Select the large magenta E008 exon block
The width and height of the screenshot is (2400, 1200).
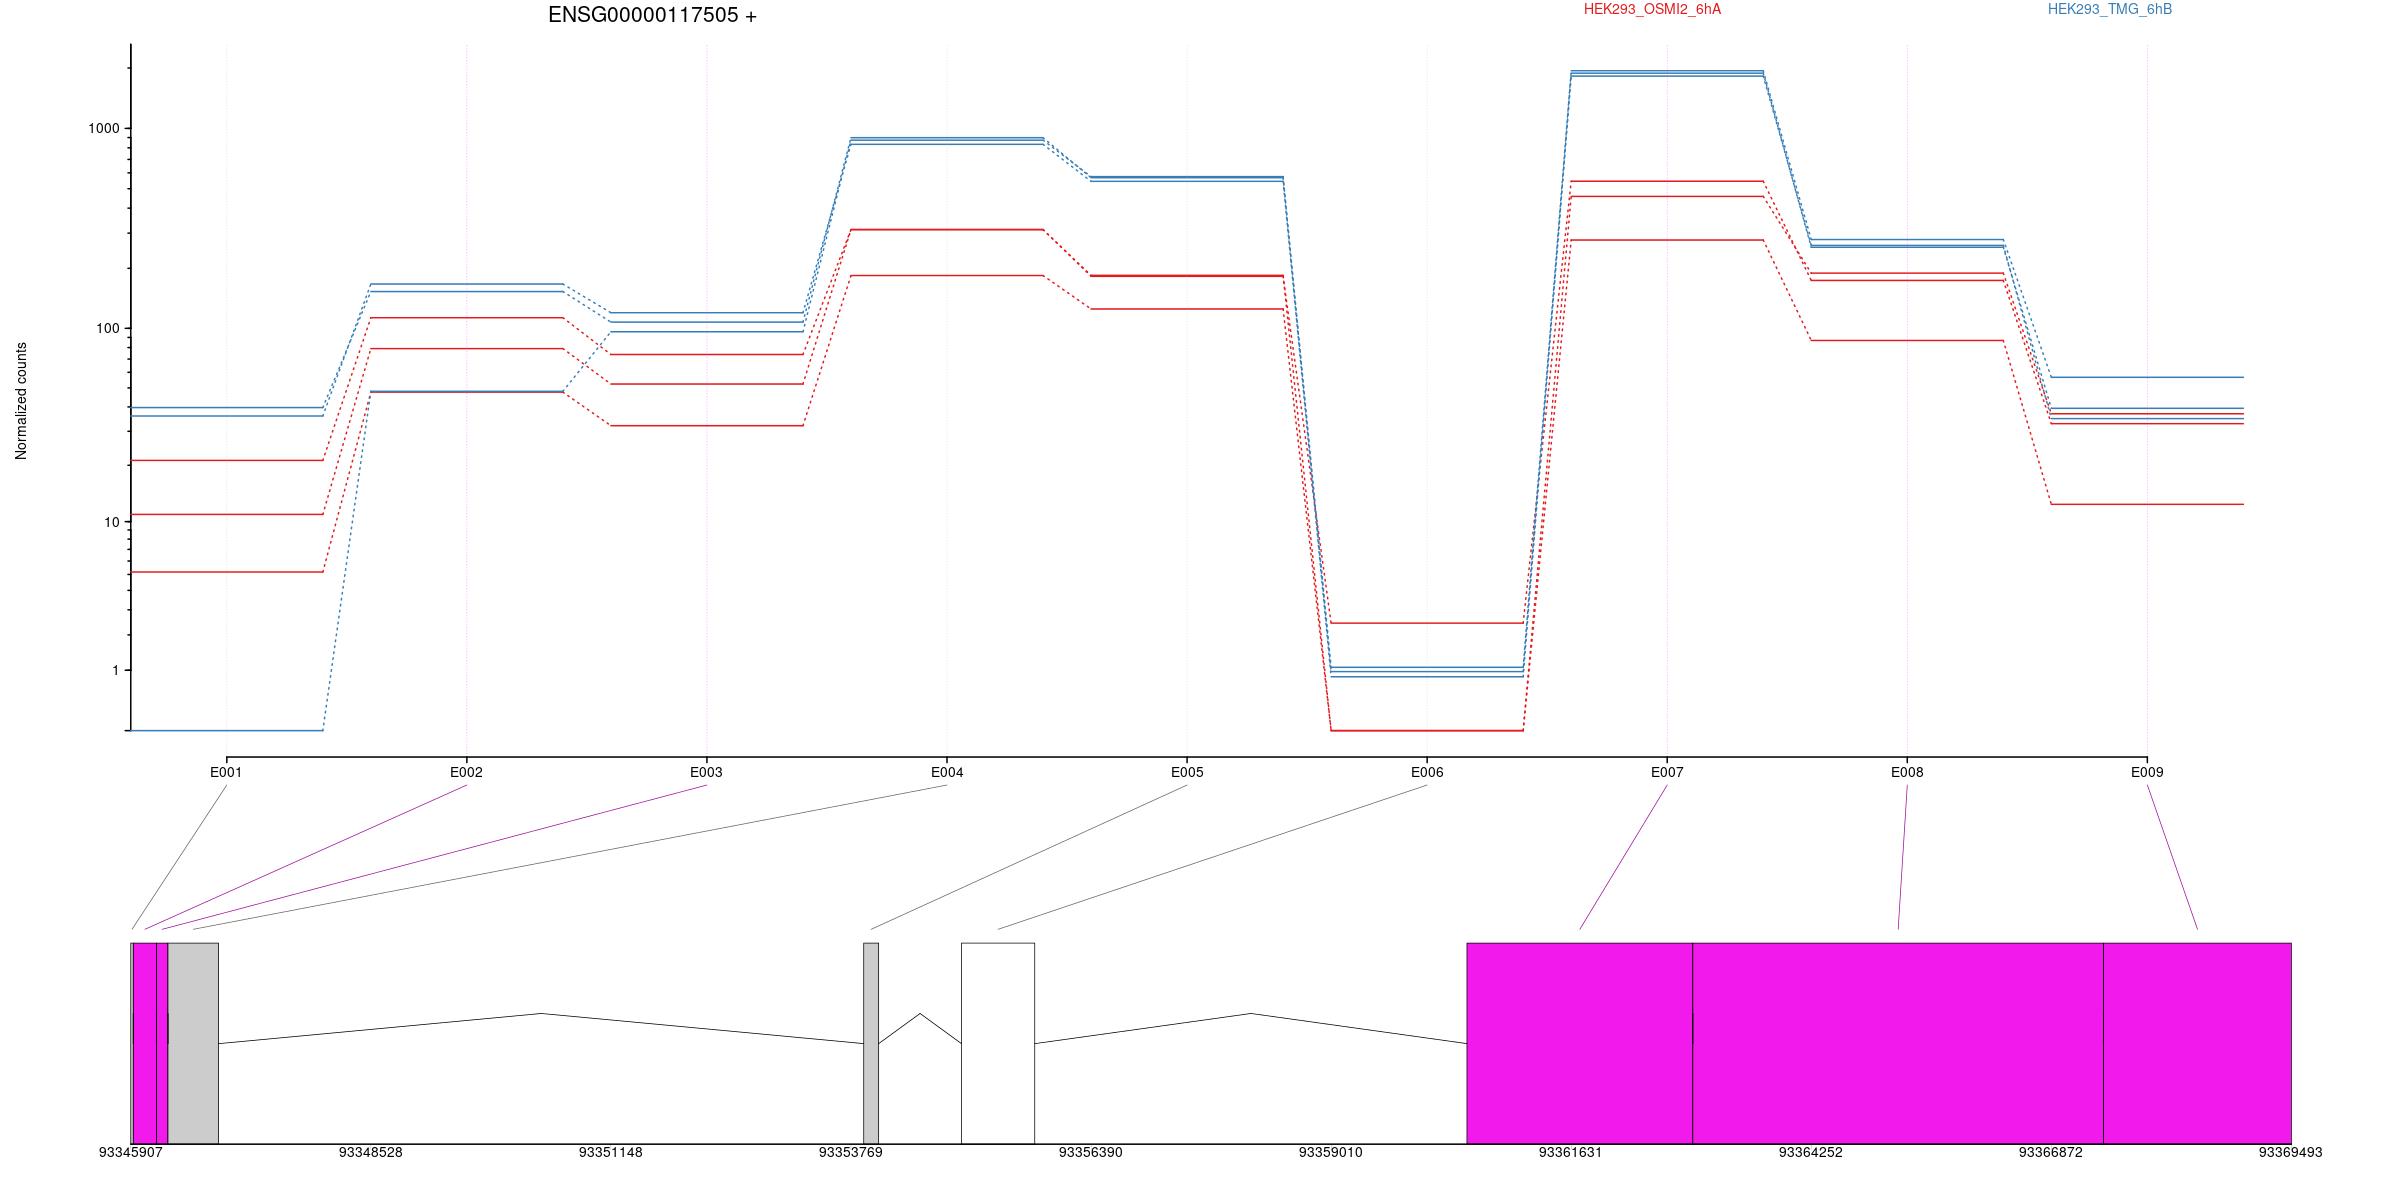(x=1898, y=1043)
